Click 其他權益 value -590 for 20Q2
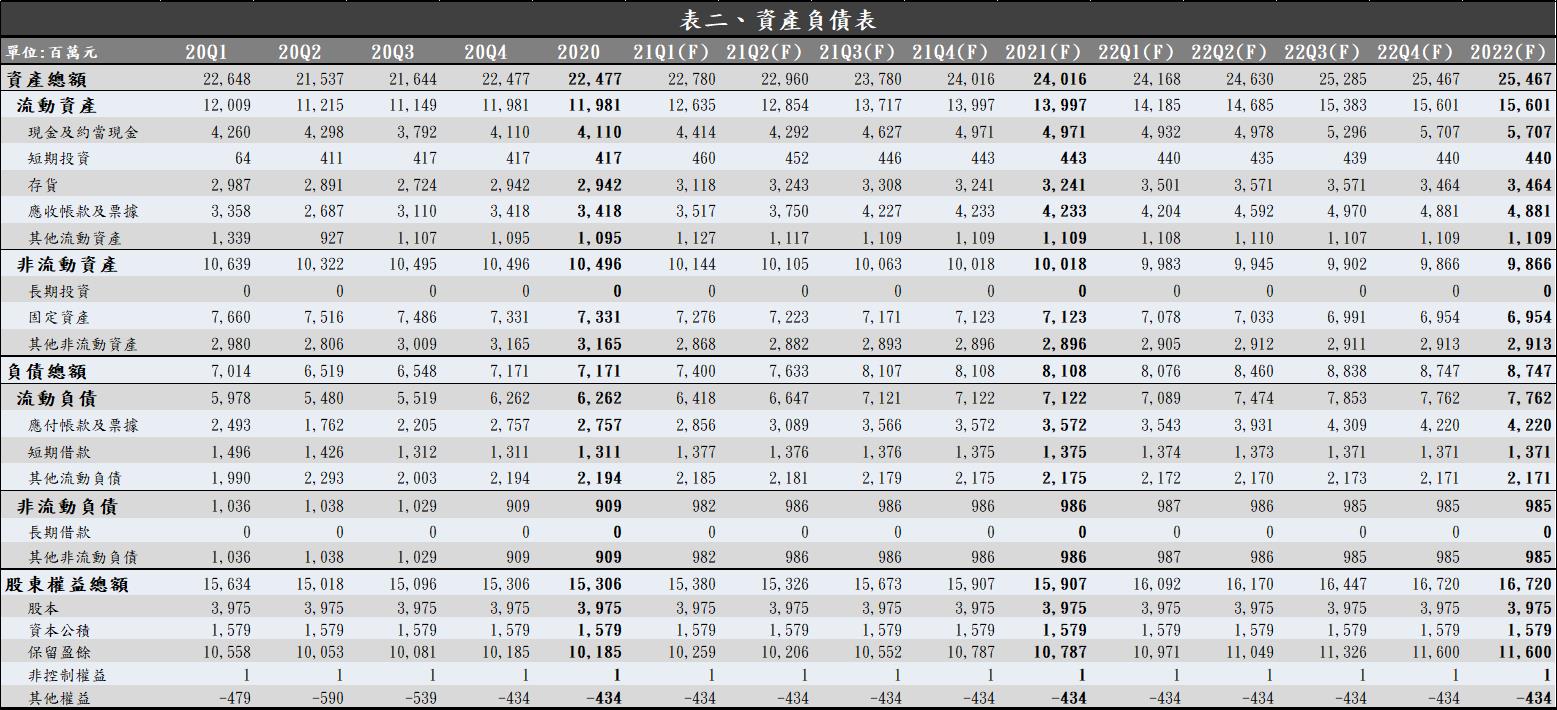Image resolution: width=1557 pixels, height=710 pixels. (326, 698)
